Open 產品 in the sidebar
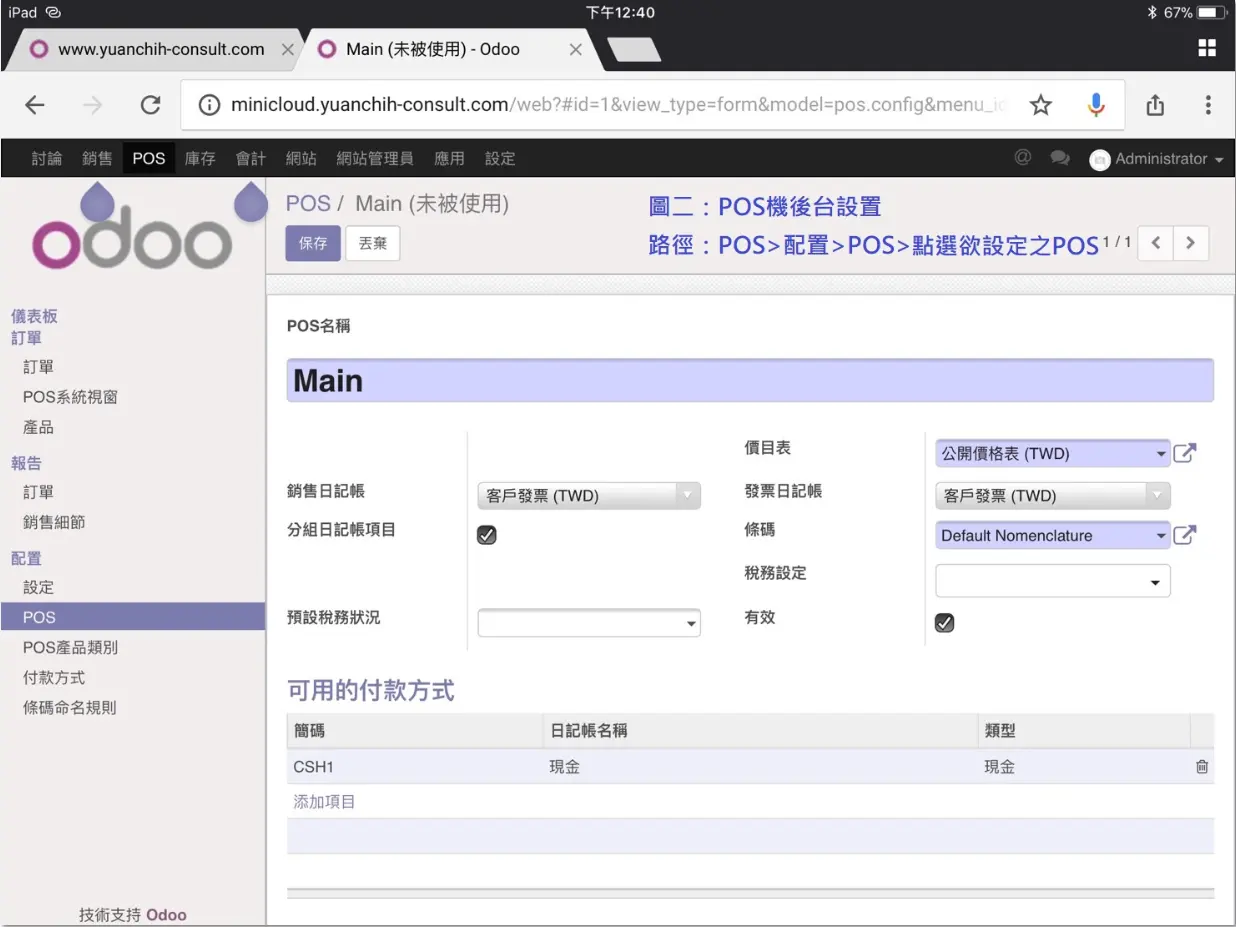This screenshot has width=1236, height=927. [x=38, y=427]
